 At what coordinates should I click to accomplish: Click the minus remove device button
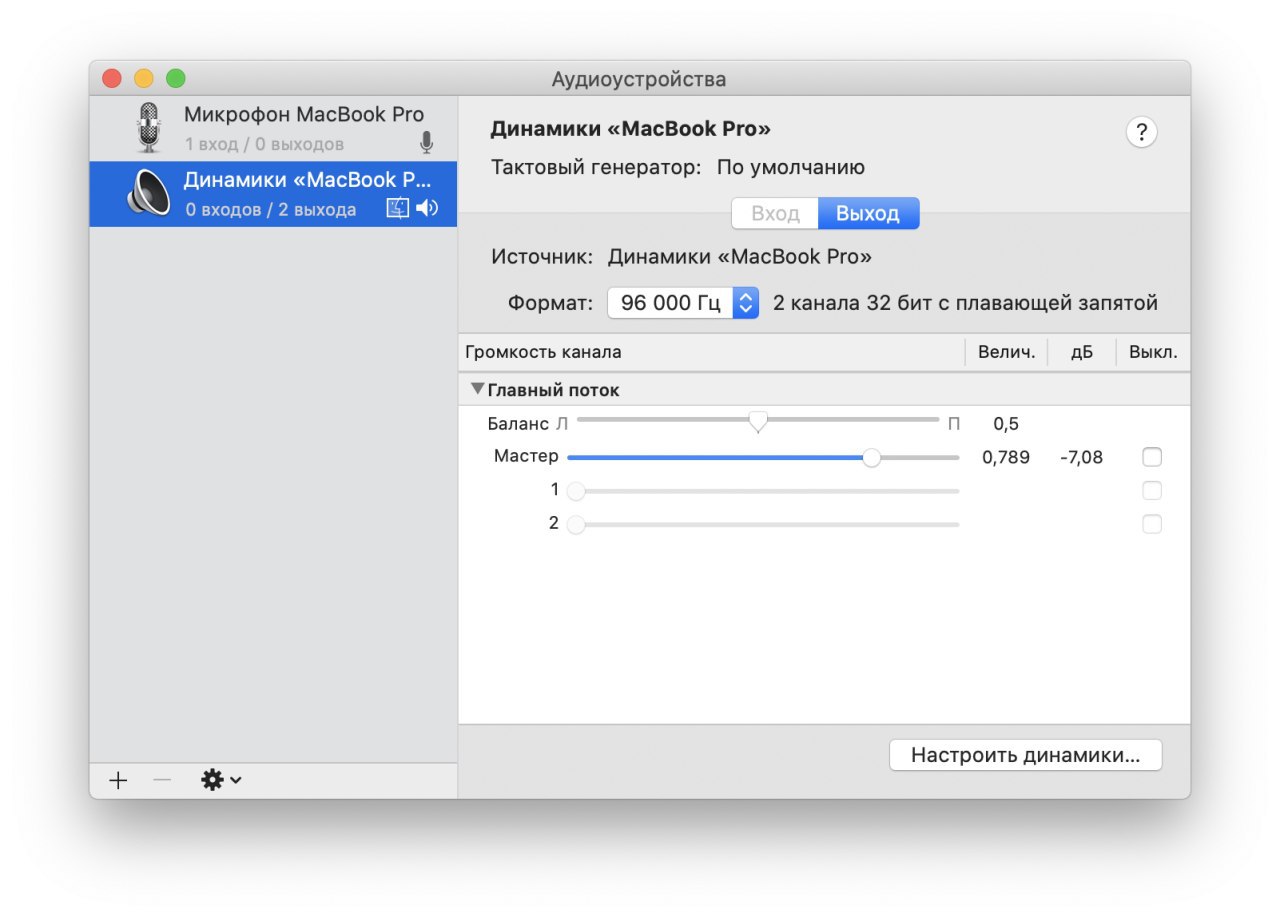coord(162,781)
